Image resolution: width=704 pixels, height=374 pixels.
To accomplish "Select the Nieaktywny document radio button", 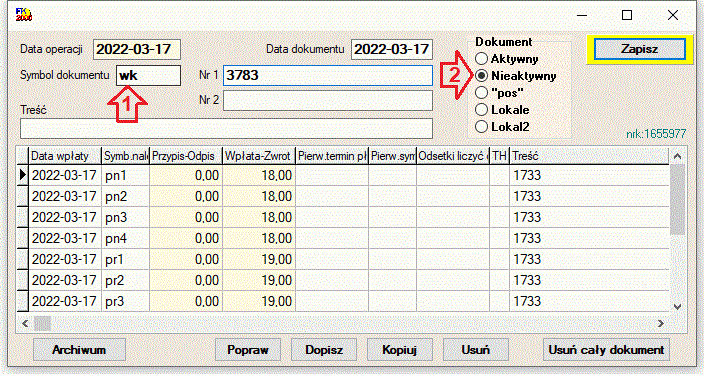I will [x=481, y=75].
